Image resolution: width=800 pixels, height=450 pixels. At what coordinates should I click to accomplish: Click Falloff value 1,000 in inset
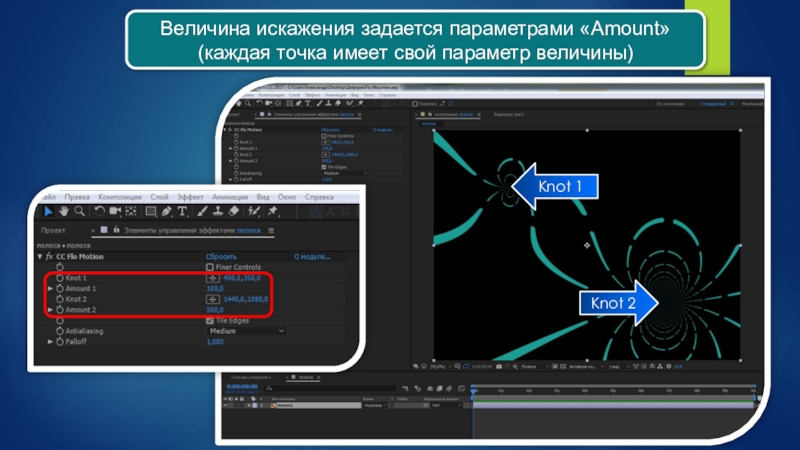(x=215, y=342)
